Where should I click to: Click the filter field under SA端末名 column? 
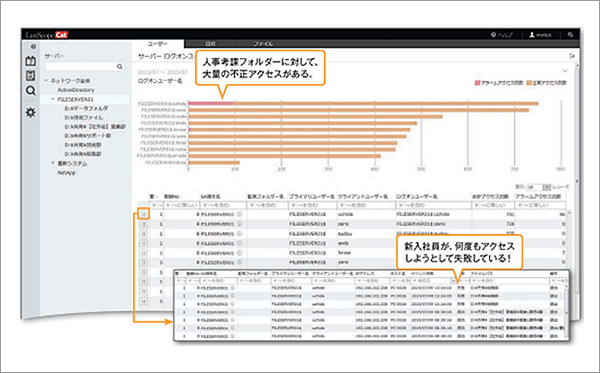[x=223, y=205]
